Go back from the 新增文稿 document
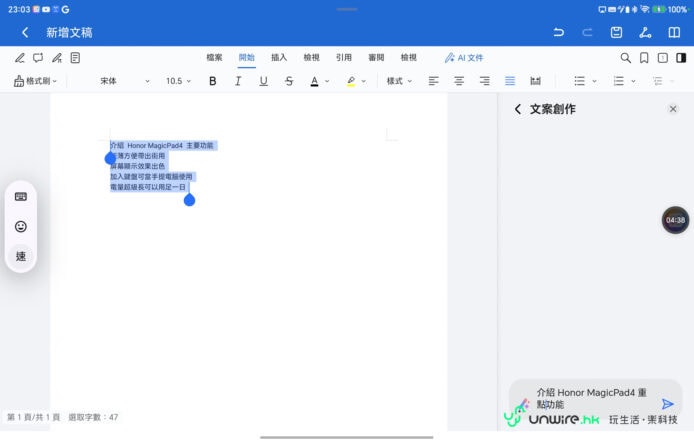 [x=25, y=32]
